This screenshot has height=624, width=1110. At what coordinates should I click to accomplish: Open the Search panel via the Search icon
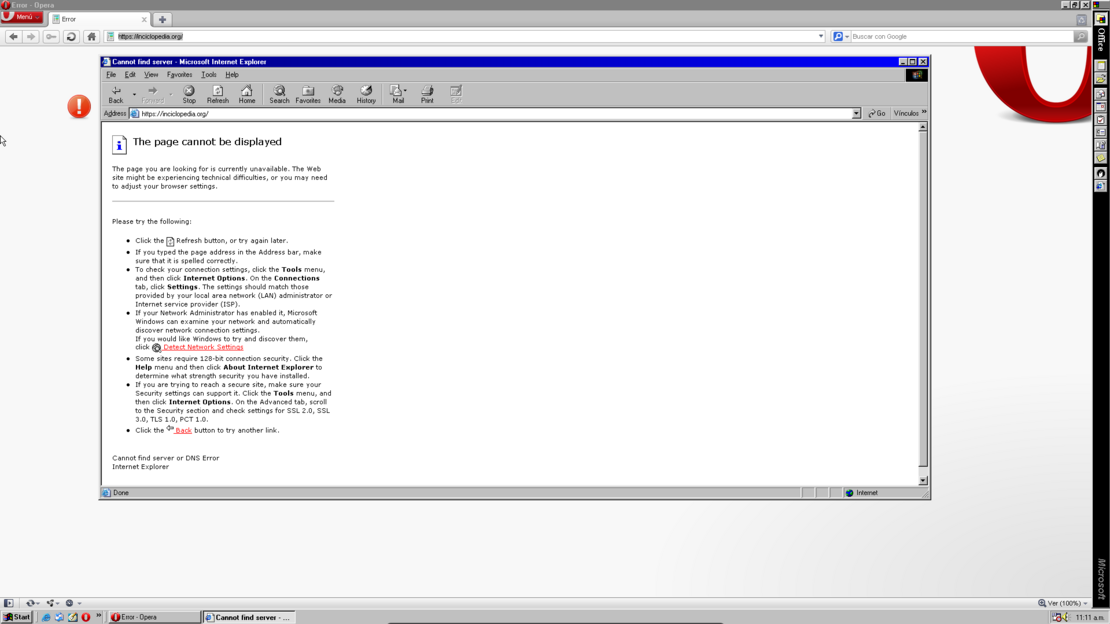click(x=279, y=93)
